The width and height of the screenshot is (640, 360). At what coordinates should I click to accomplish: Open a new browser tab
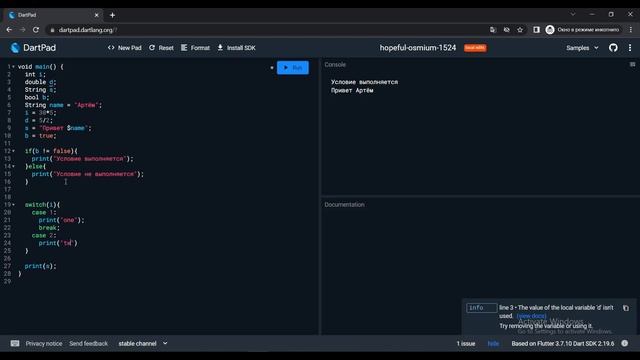(x=112, y=15)
